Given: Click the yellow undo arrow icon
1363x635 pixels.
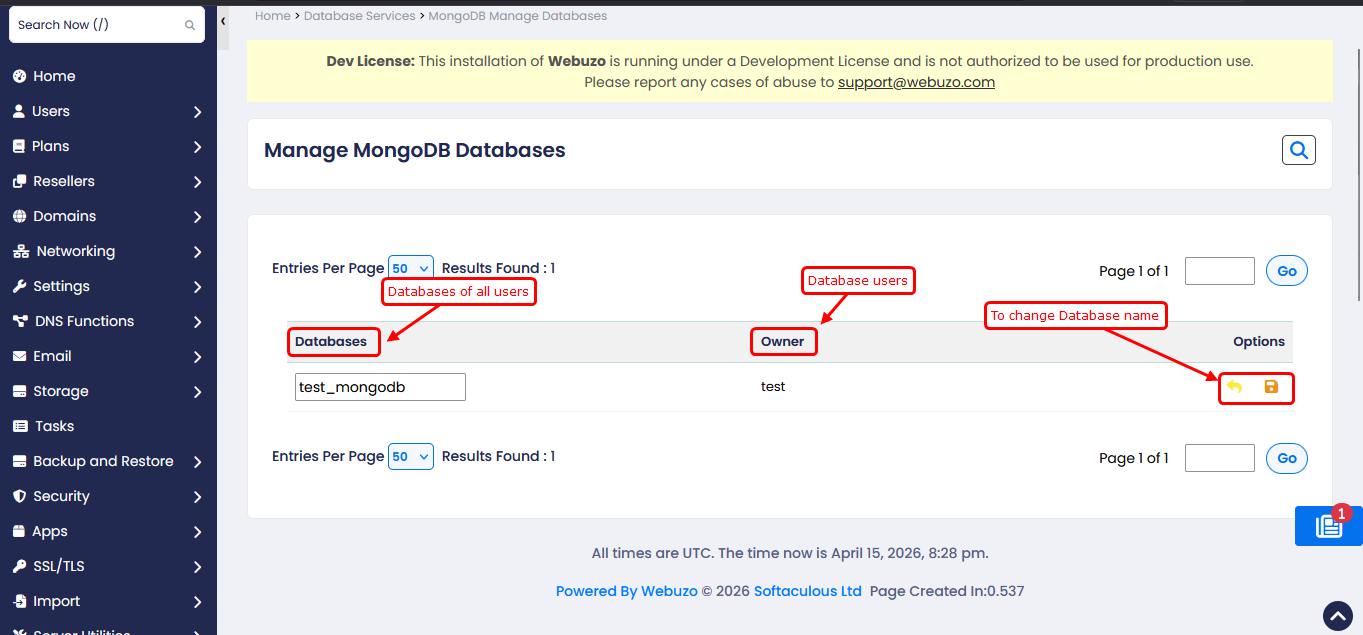Looking at the screenshot, I should tap(1235, 387).
